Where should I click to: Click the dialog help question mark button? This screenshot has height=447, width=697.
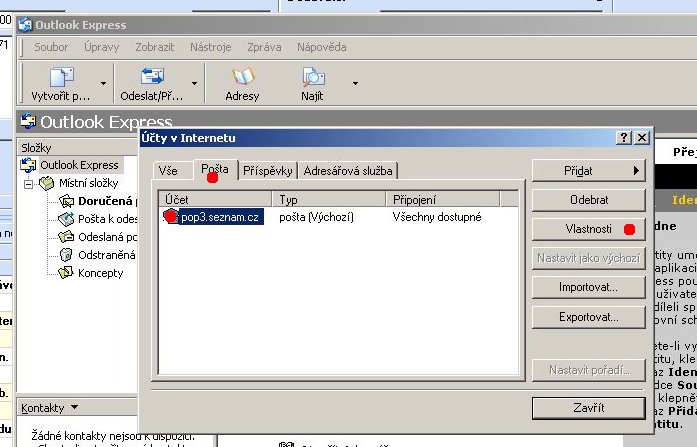pos(624,138)
